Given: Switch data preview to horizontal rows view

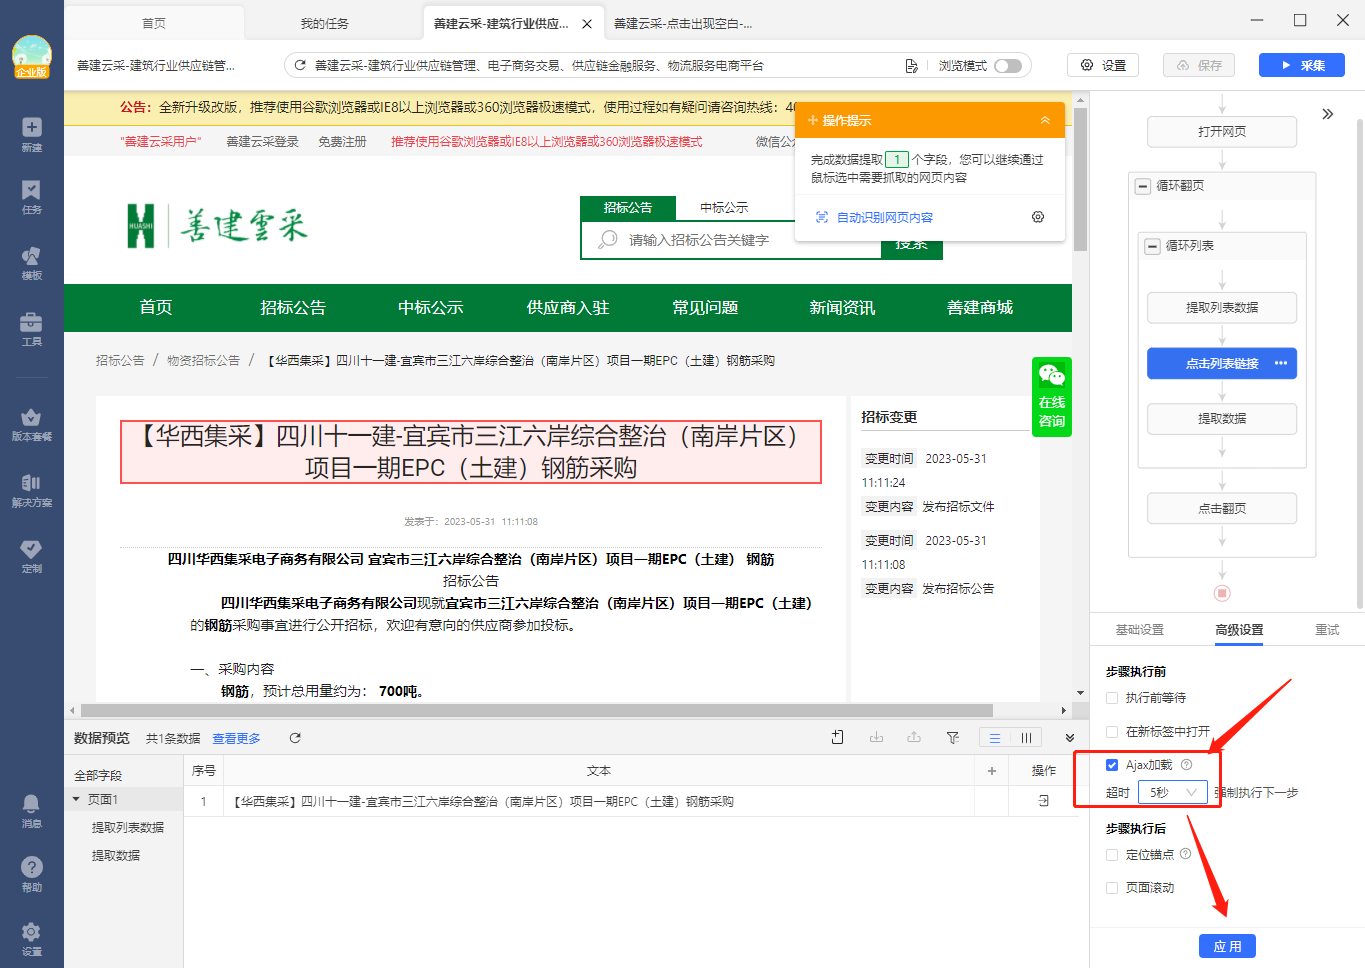Looking at the screenshot, I should pyautogui.click(x=995, y=737).
